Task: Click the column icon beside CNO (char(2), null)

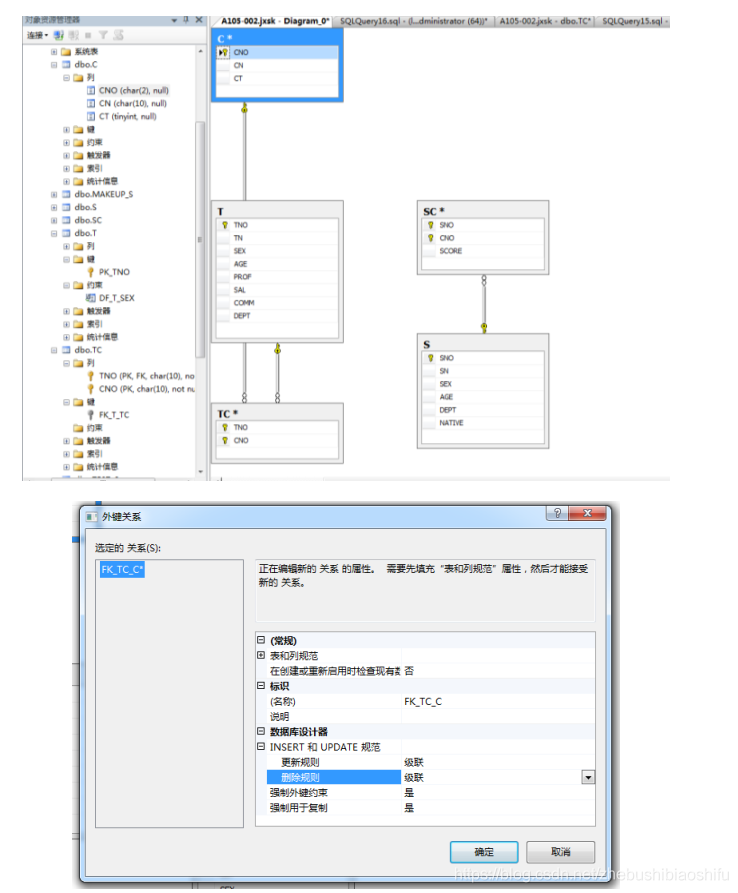Action: click(x=91, y=91)
